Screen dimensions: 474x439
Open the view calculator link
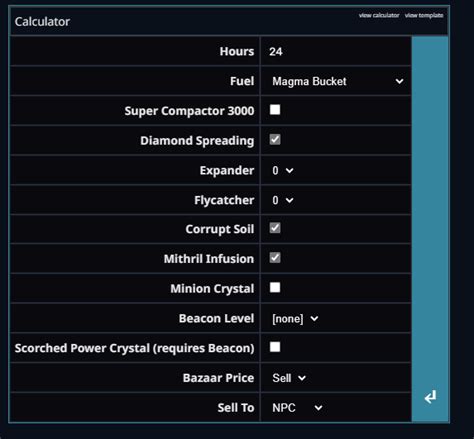pos(379,15)
